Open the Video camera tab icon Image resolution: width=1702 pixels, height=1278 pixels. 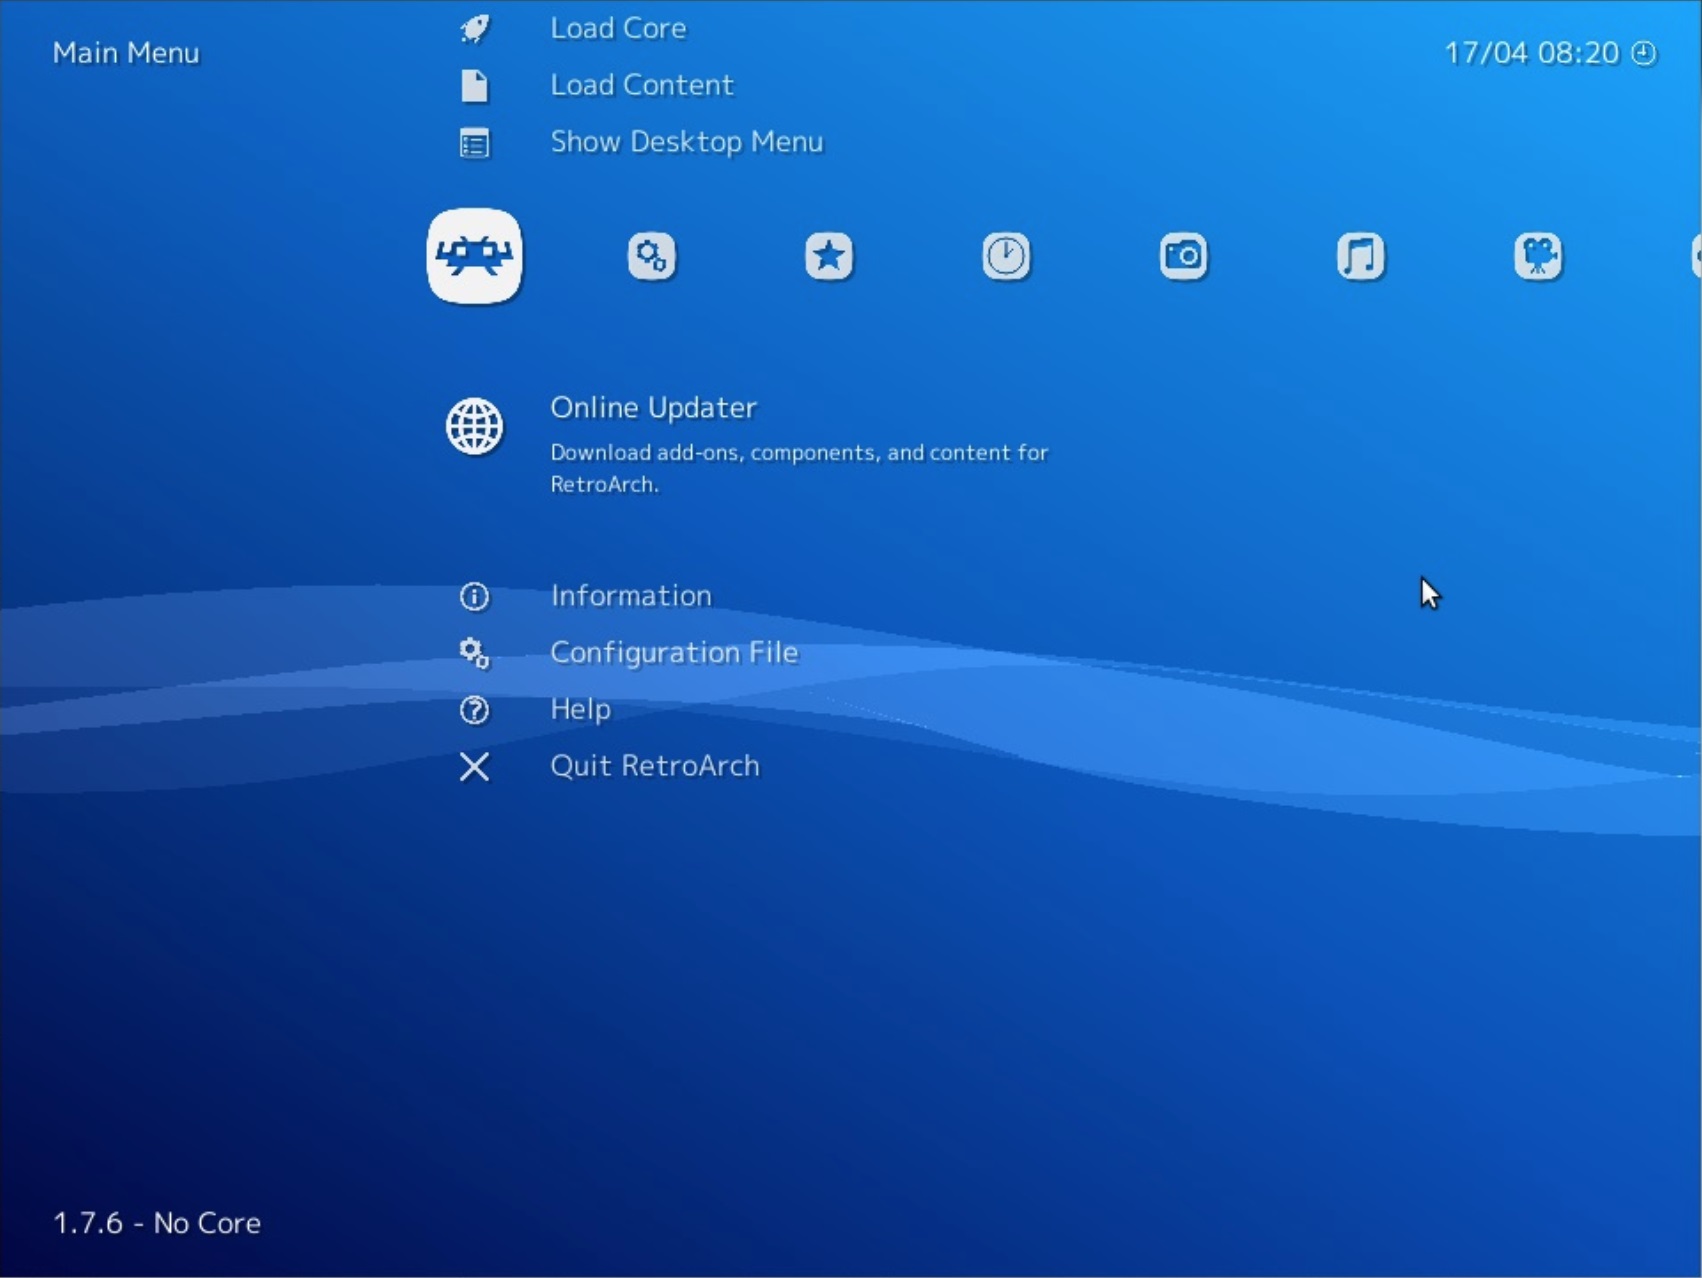(x=1537, y=256)
